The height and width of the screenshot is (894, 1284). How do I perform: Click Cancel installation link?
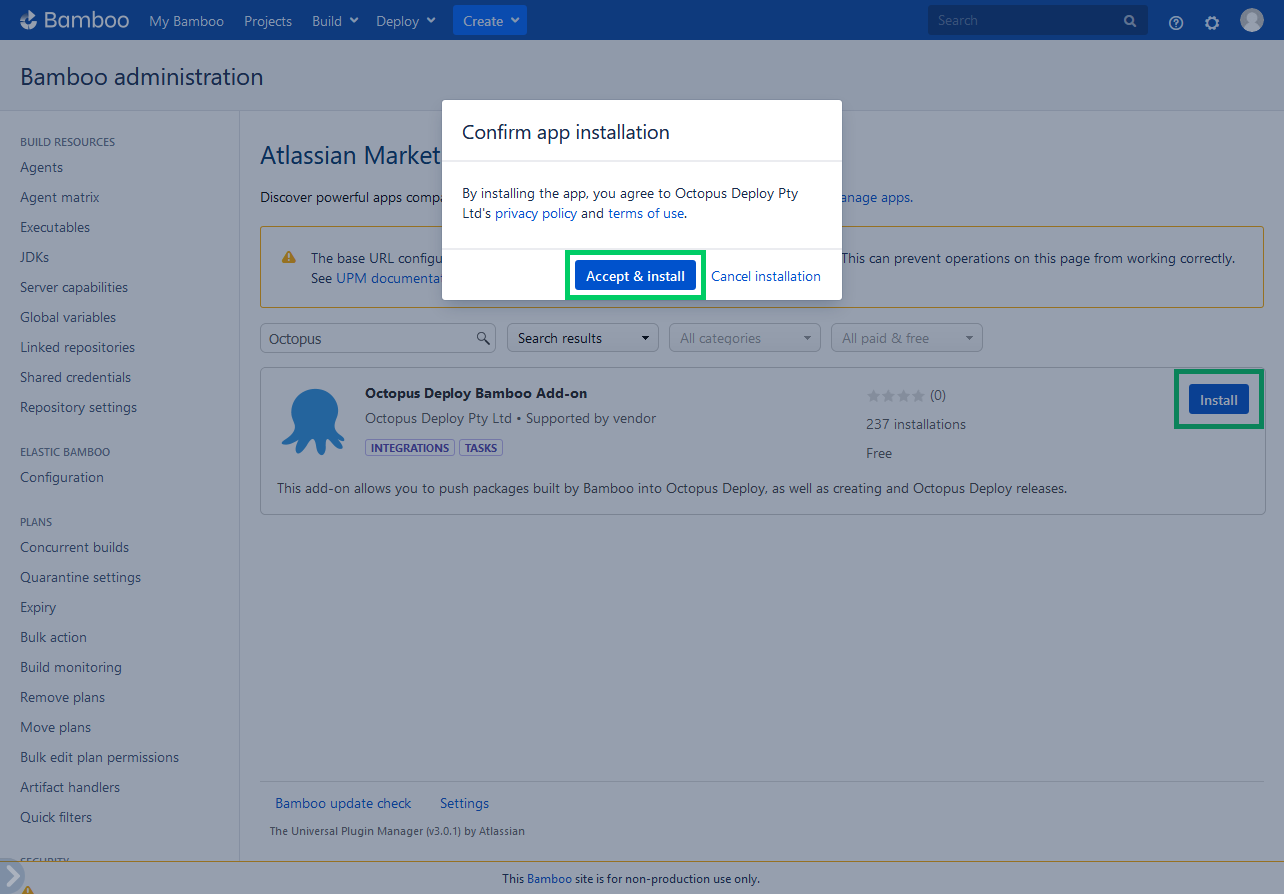[x=766, y=276]
